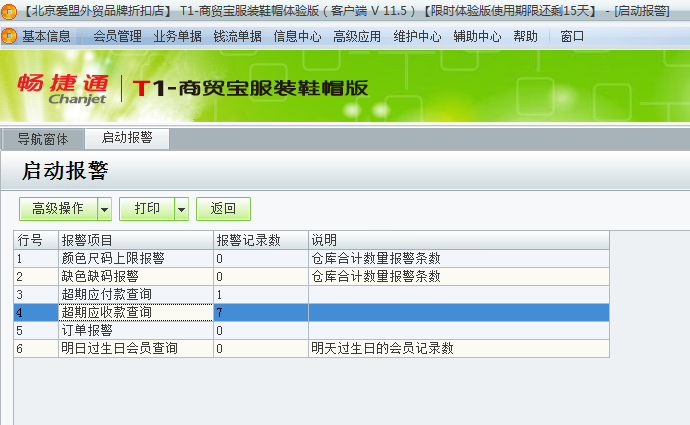Open the 会员管理 menu
This screenshot has height=425, width=690.
tap(118, 37)
